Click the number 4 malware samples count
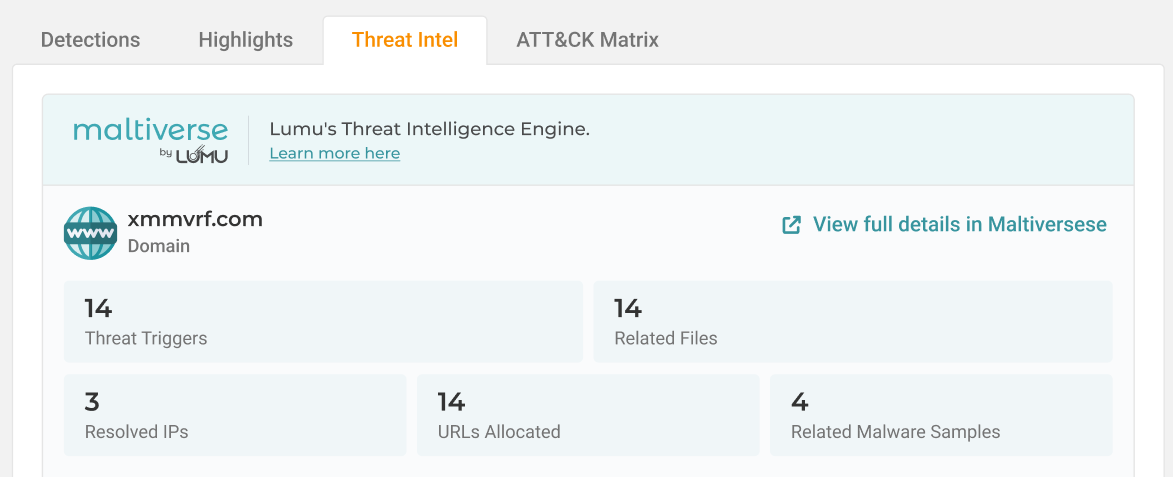This screenshot has width=1173, height=477. 799,402
